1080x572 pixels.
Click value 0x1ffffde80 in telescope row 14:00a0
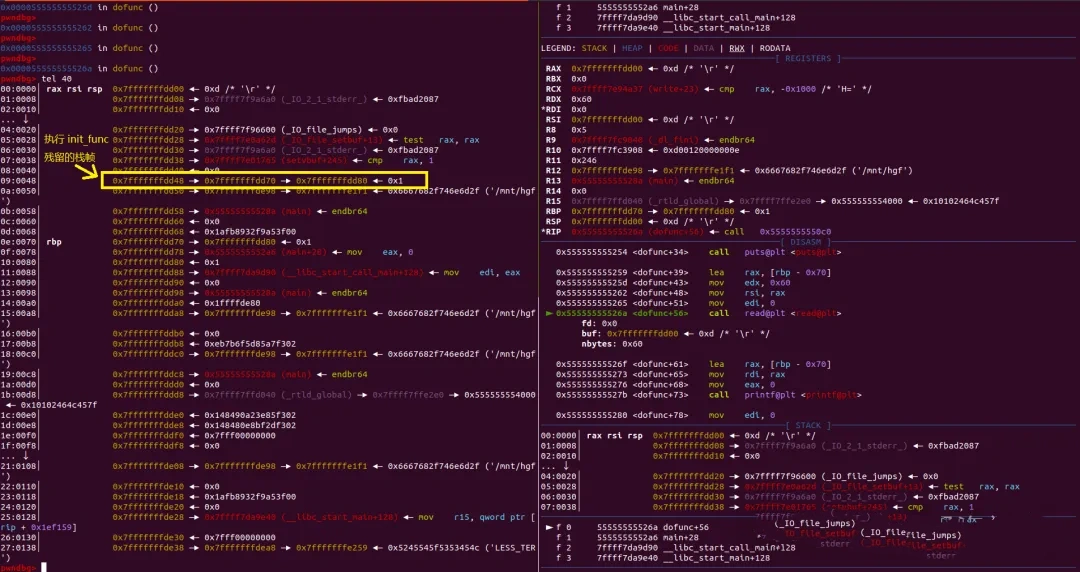(232, 303)
